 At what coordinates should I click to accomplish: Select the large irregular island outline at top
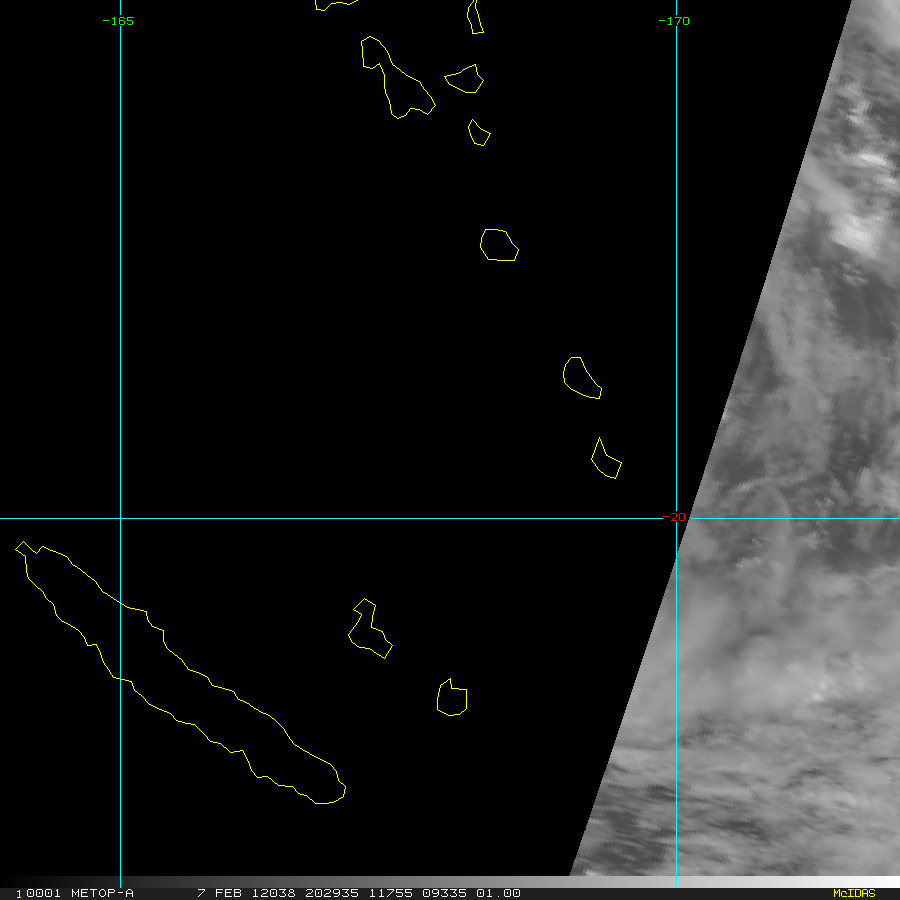(x=398, y=77)
